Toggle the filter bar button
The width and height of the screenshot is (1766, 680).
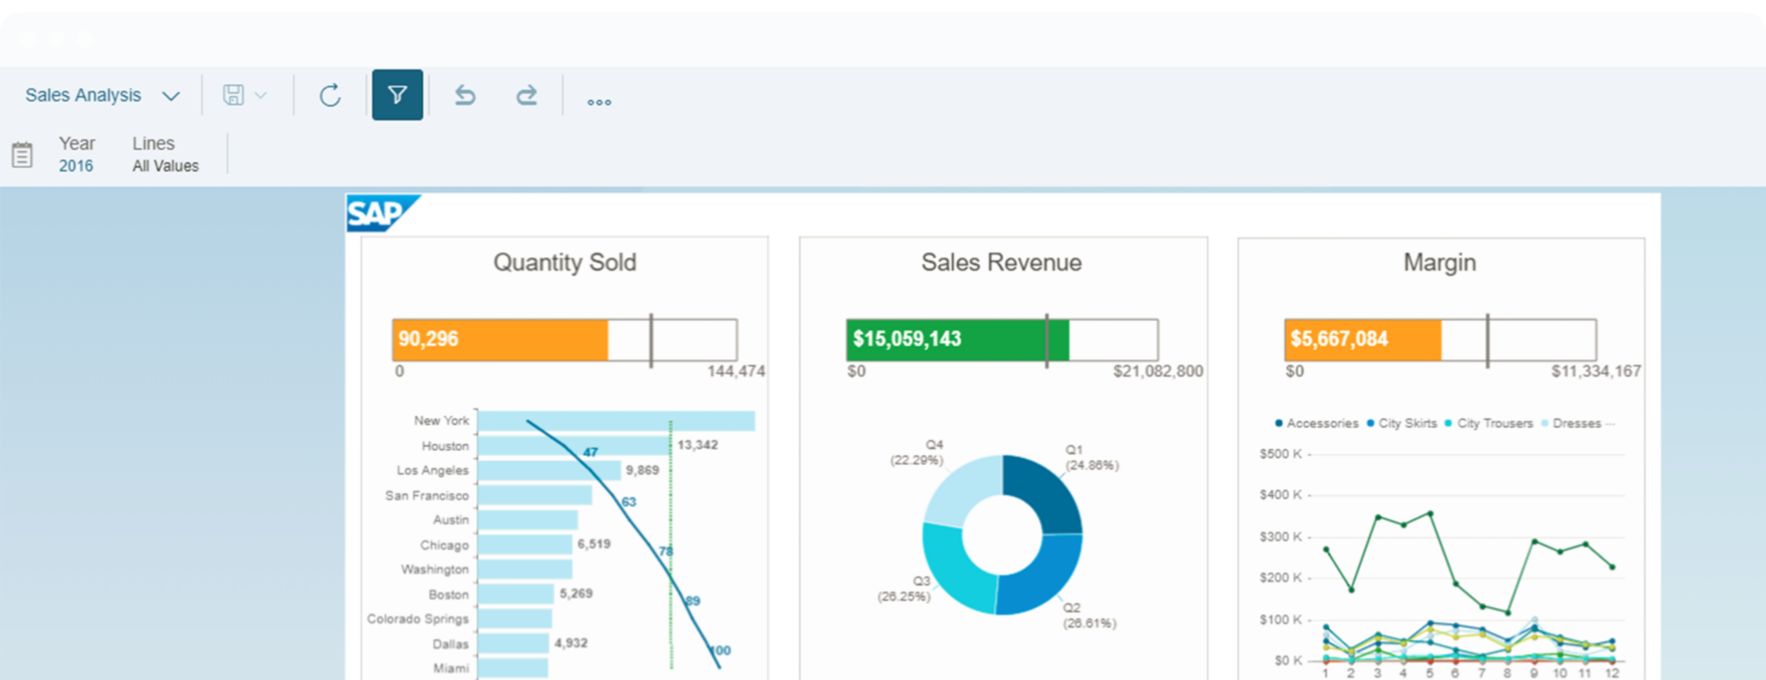pyautogui.click(x=397, y=95)
